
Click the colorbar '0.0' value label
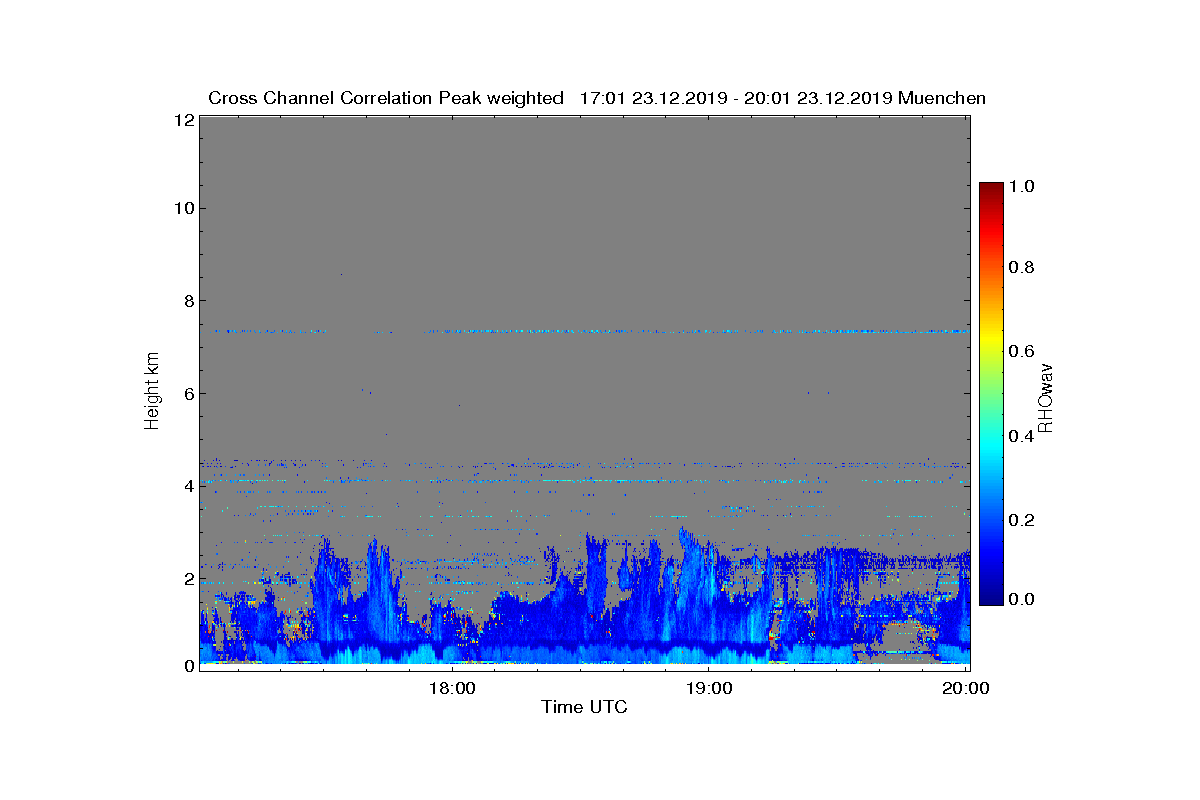pyautogui.click(x=1020, y=598)
